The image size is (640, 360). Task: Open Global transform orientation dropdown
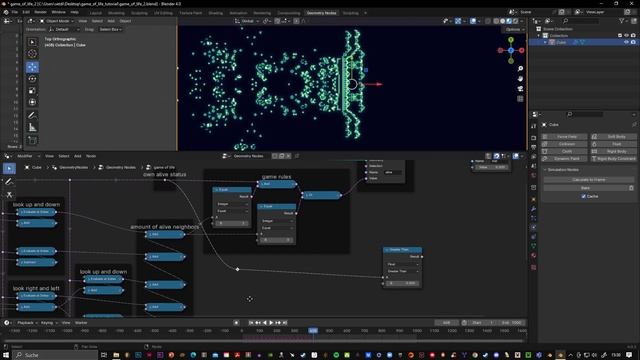[248, 21]
